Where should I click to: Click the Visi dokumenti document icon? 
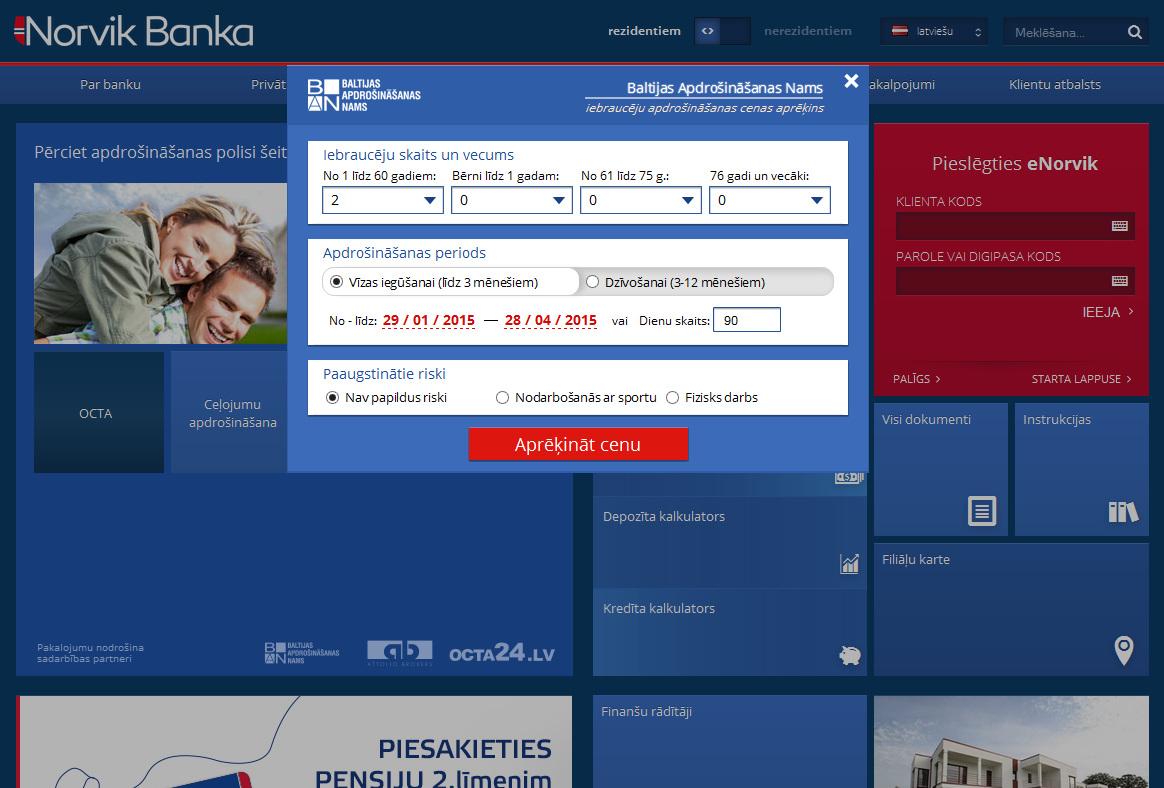click(x=981, y=511)
